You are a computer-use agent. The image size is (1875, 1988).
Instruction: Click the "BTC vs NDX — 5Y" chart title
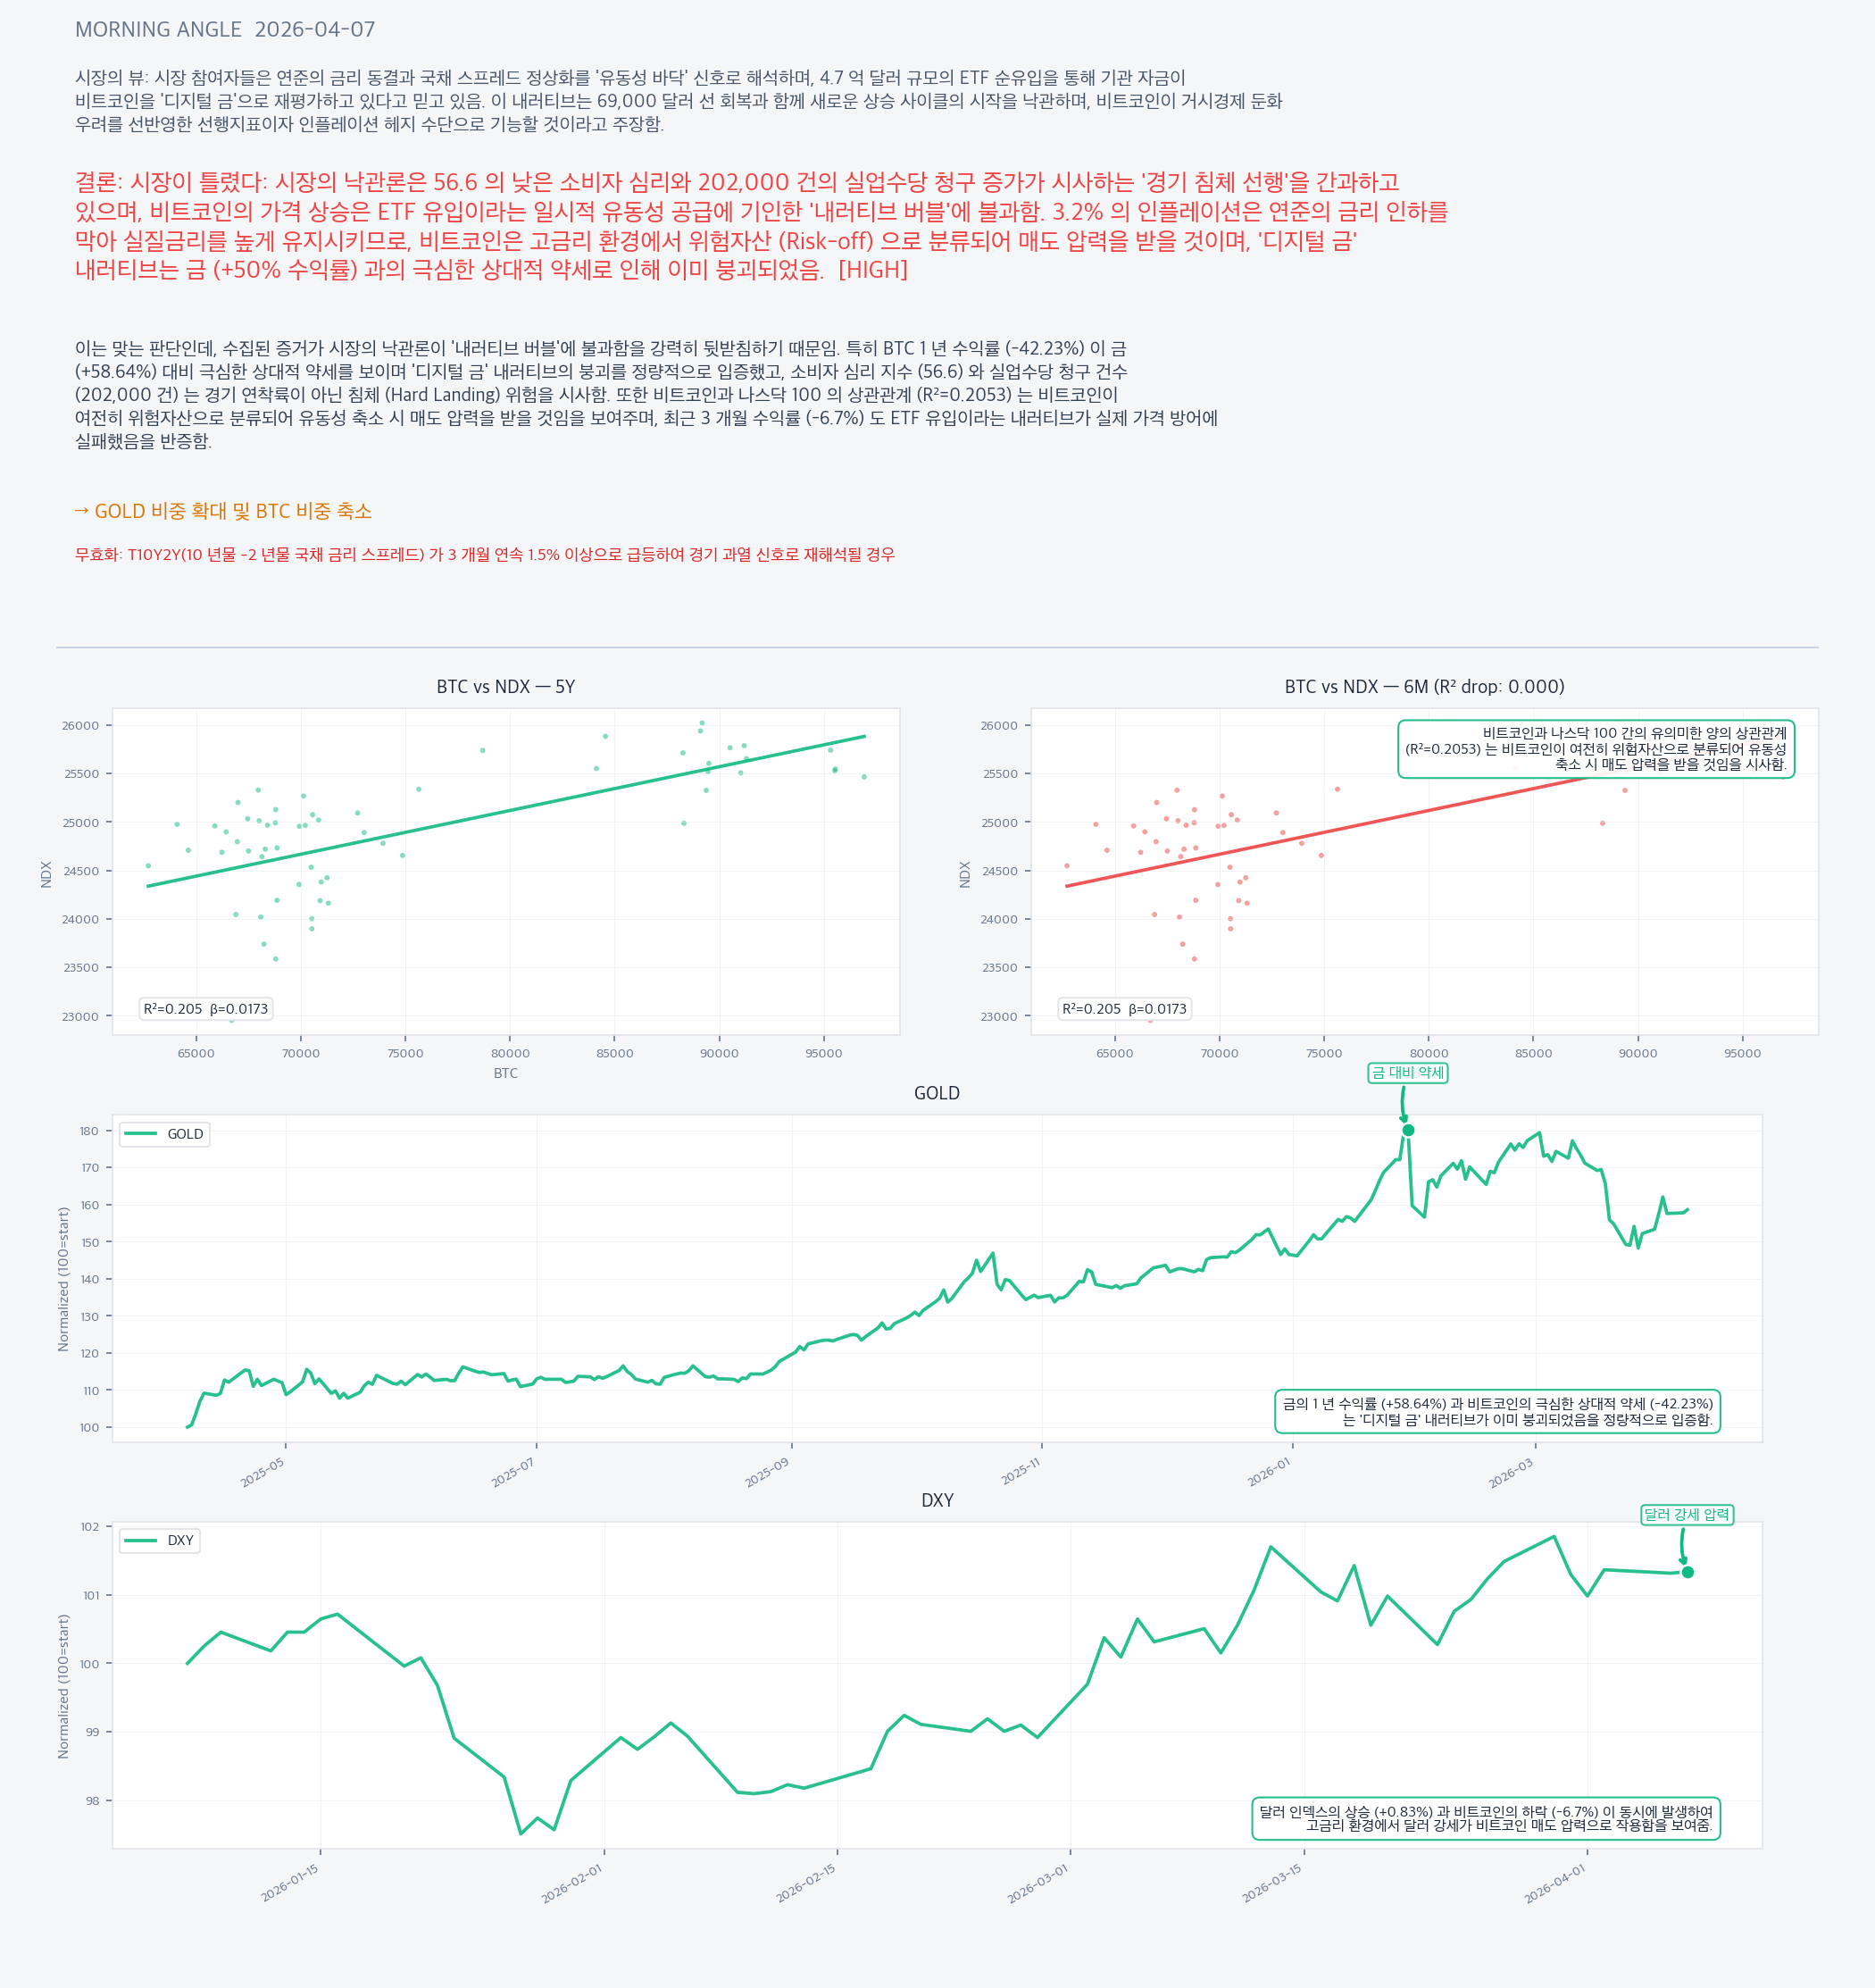click(505, 687)
